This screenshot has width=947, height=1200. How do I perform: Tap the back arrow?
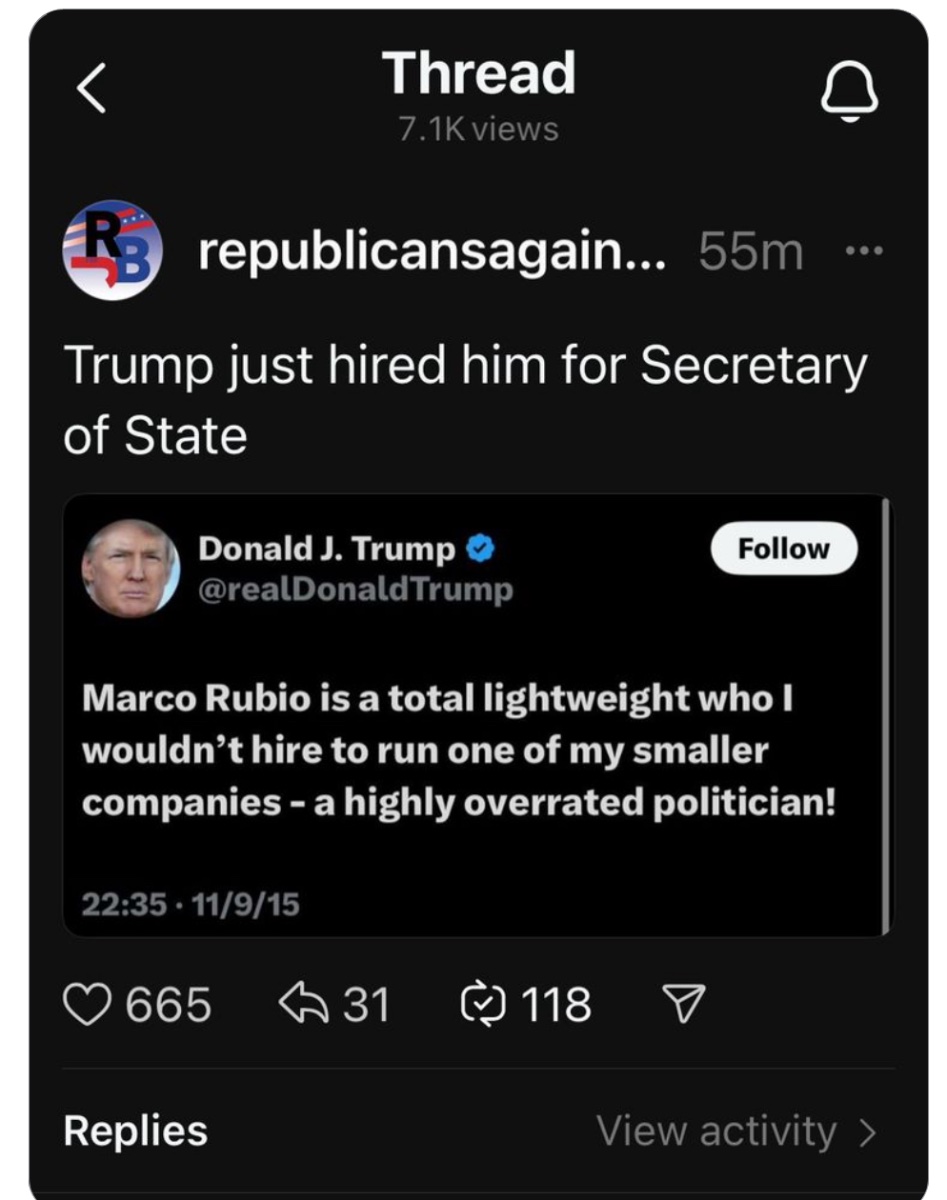pos(92,92)
